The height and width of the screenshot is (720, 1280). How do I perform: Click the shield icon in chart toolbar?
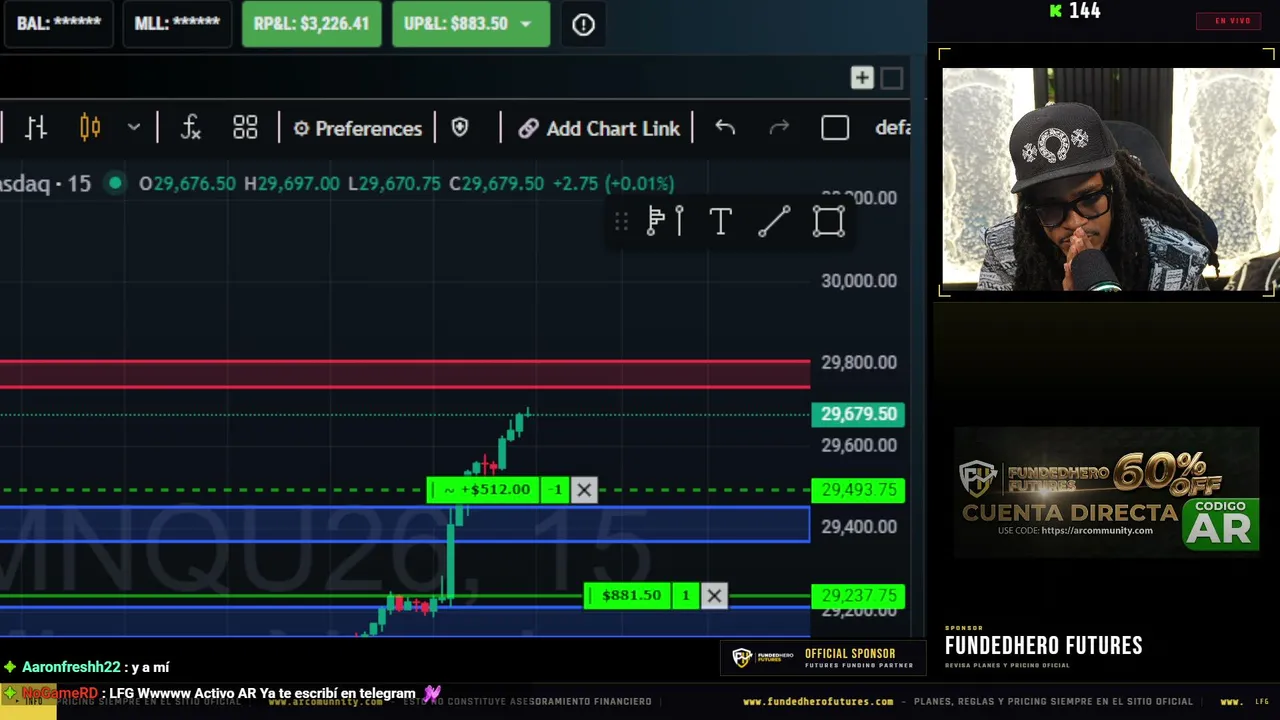[x=460, y=128]
